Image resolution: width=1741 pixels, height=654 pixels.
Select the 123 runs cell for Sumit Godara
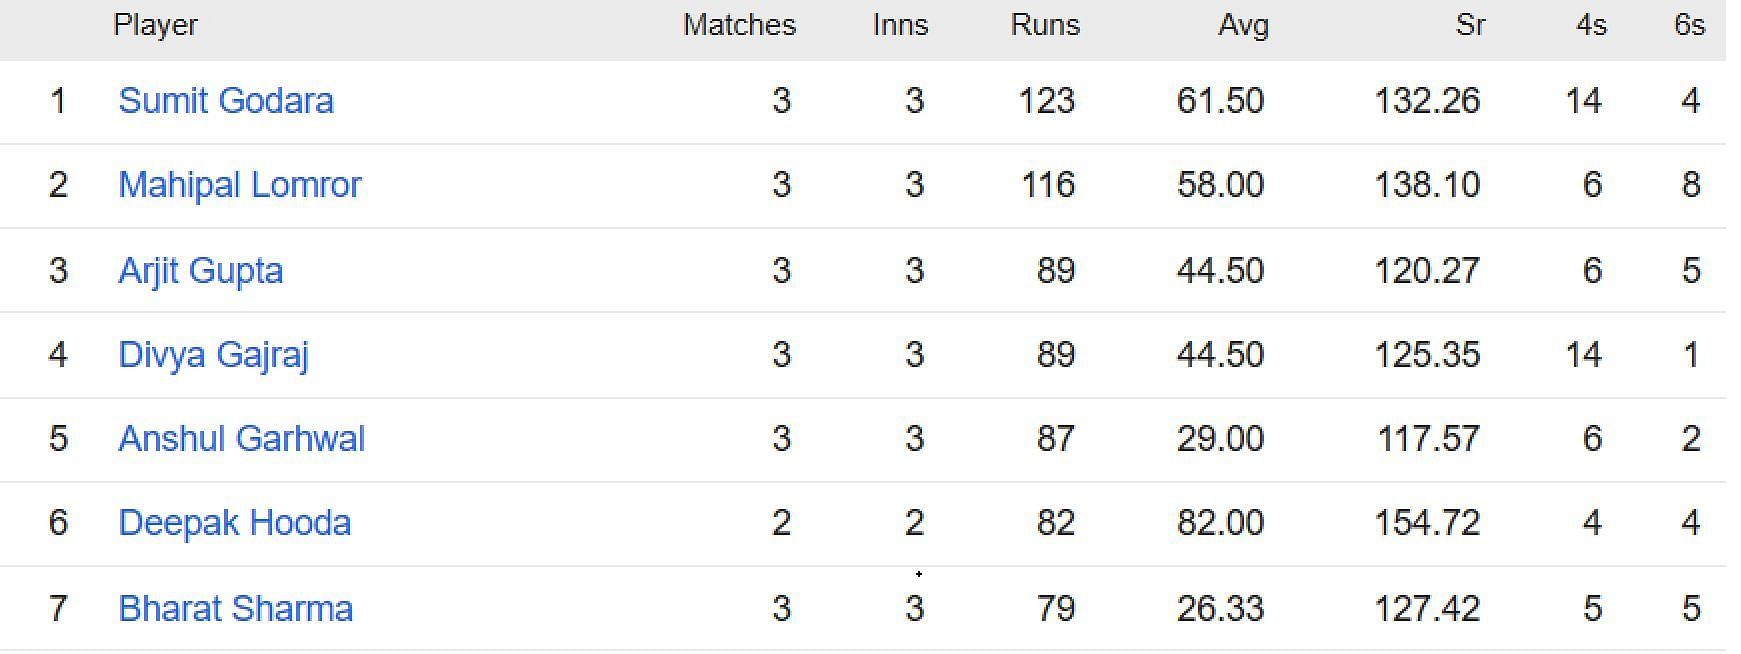[1047, 101]
